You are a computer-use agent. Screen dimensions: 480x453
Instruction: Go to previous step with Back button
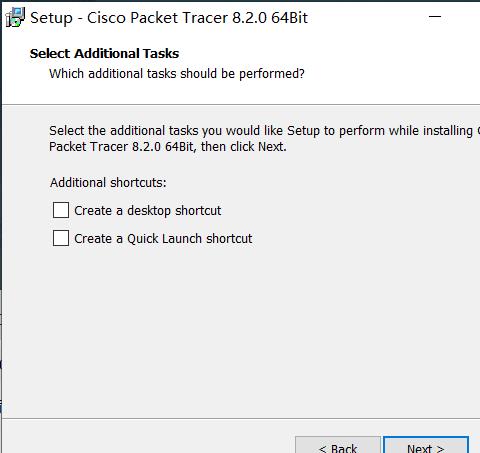point(338,445)
